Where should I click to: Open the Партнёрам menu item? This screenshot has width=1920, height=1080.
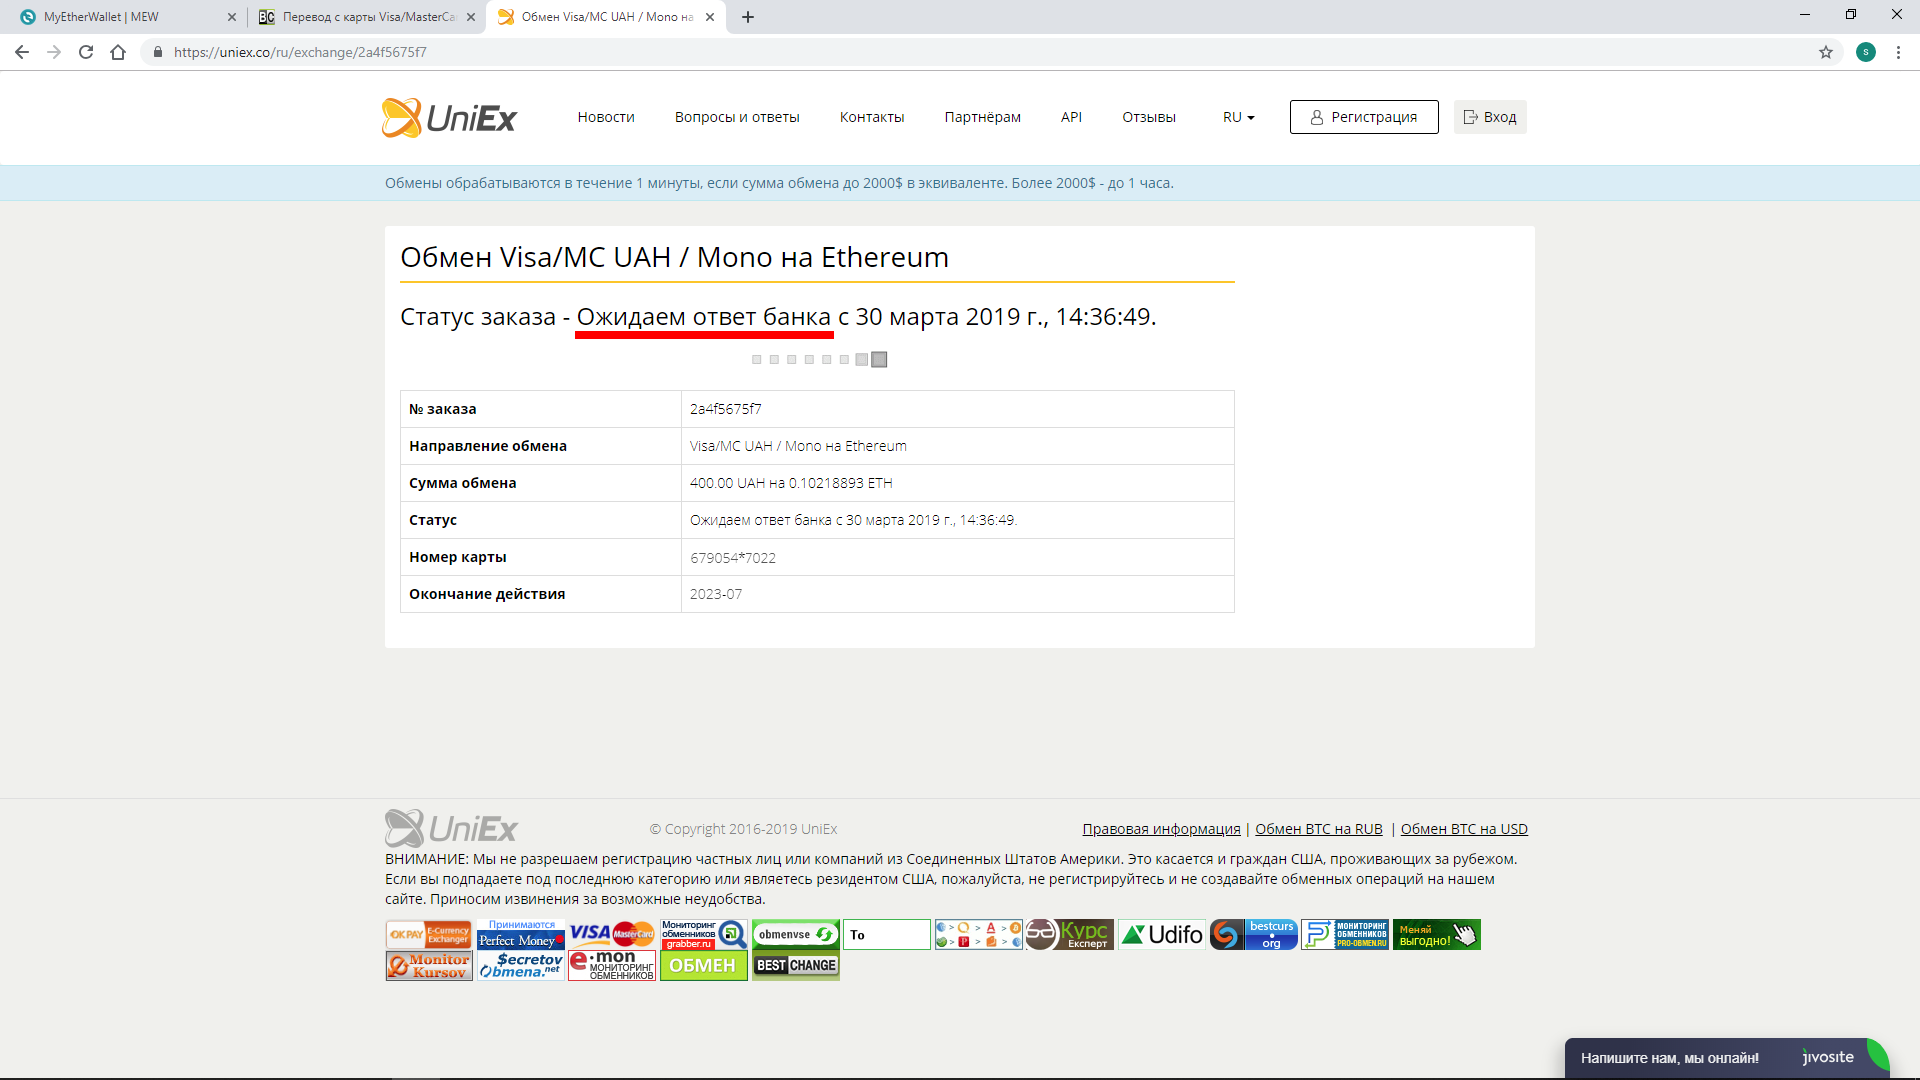click(x=983, y=117)
